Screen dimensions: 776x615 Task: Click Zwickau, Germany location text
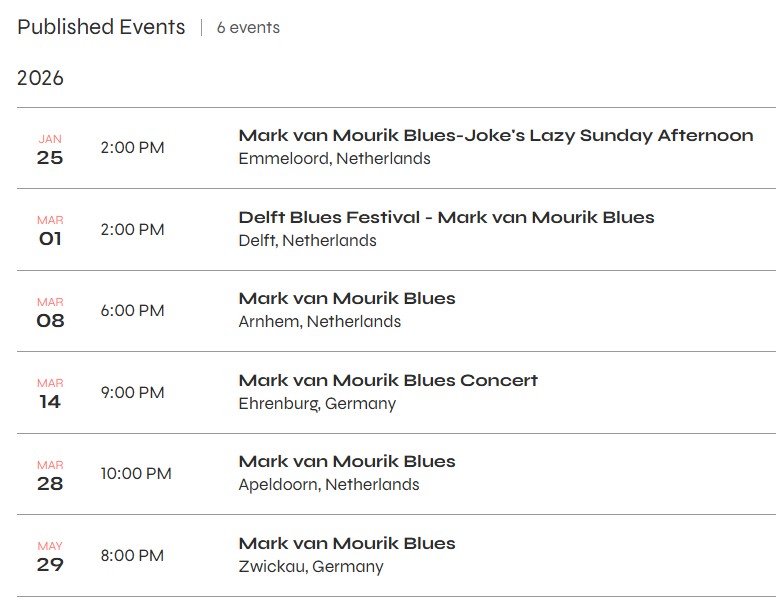click(x=310, y=566)
